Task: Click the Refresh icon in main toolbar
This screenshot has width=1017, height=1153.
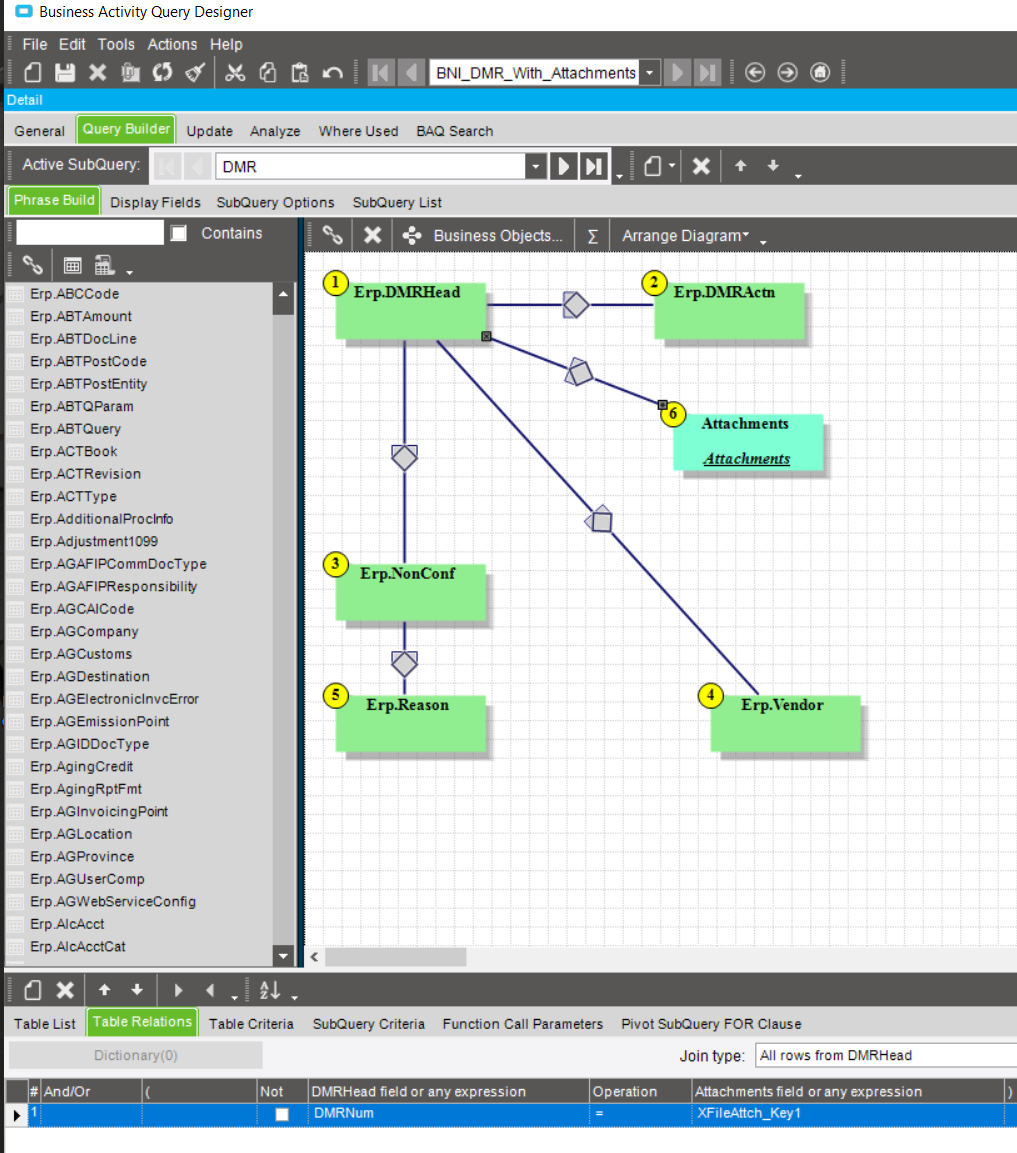Action: click(x=162, y=73)
